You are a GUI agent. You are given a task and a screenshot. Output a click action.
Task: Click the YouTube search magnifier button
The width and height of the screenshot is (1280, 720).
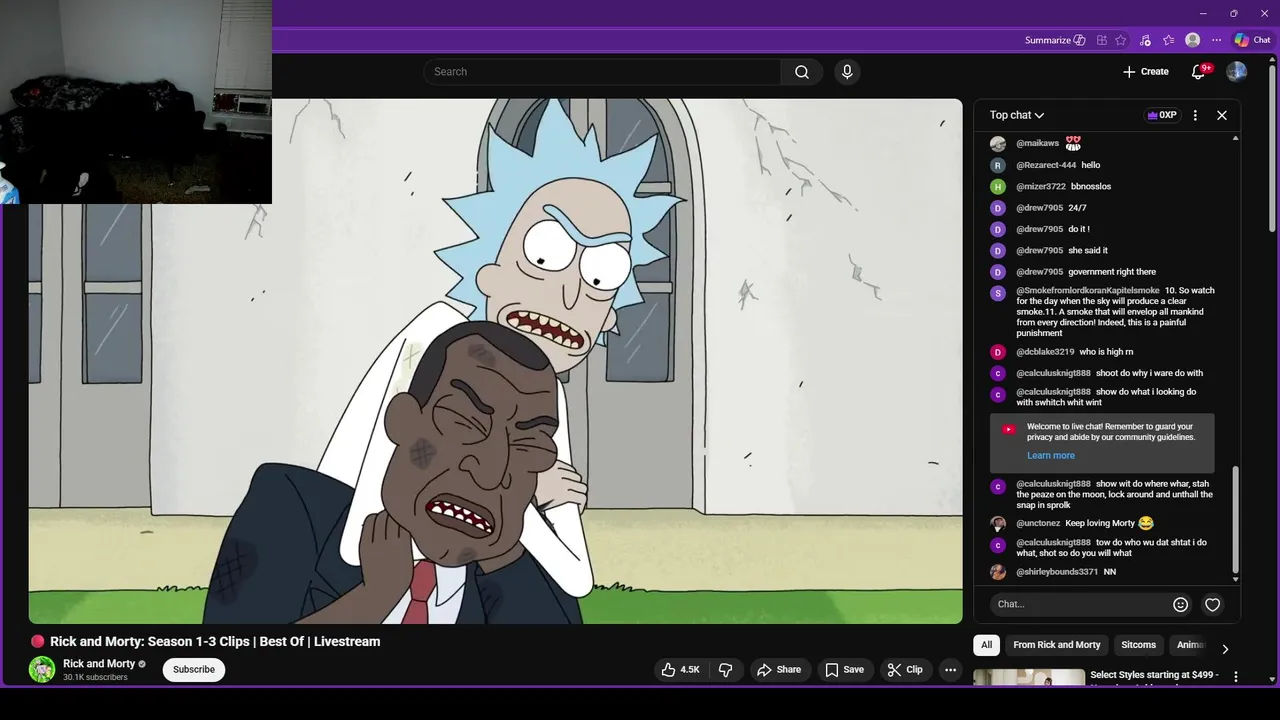pos(801,72)
